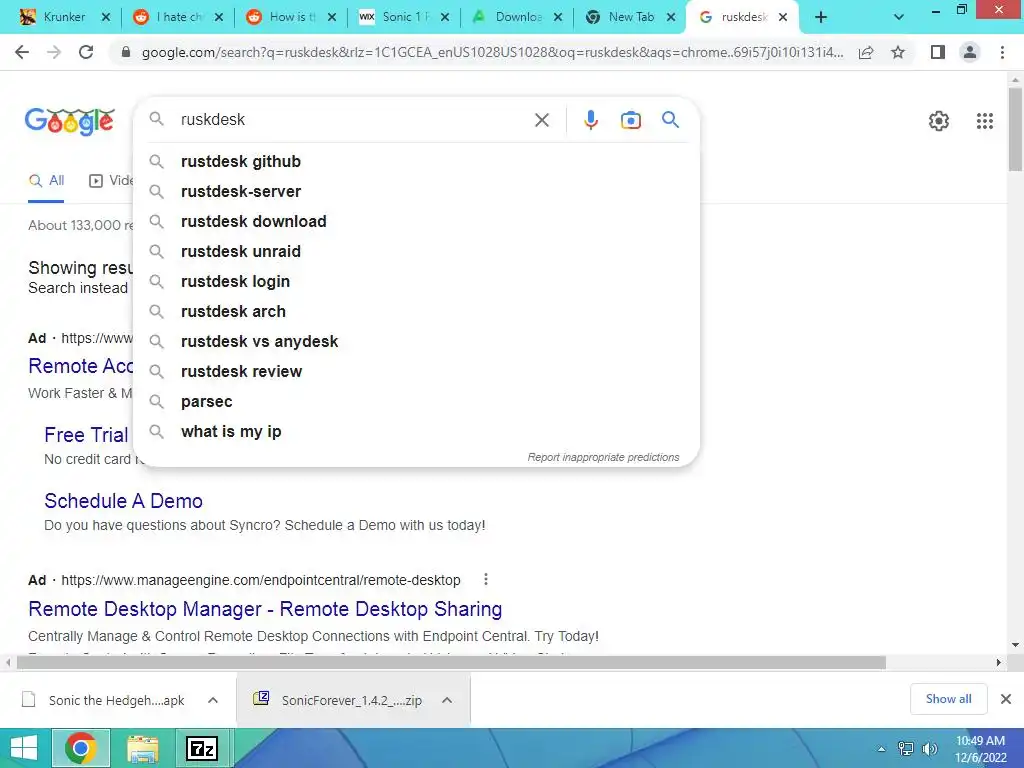Open Chrome three-dot menu
1024x768 pixels.
(1002, 52)
